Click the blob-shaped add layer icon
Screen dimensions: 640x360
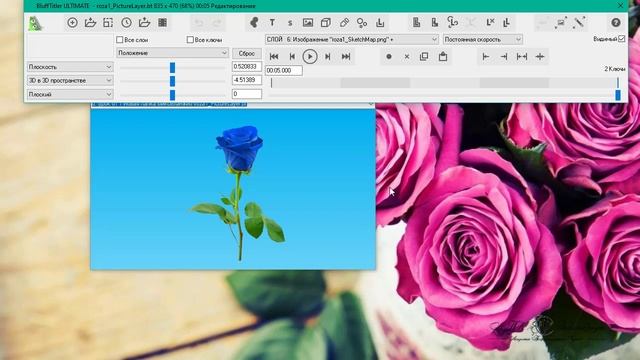click(254, 22)
